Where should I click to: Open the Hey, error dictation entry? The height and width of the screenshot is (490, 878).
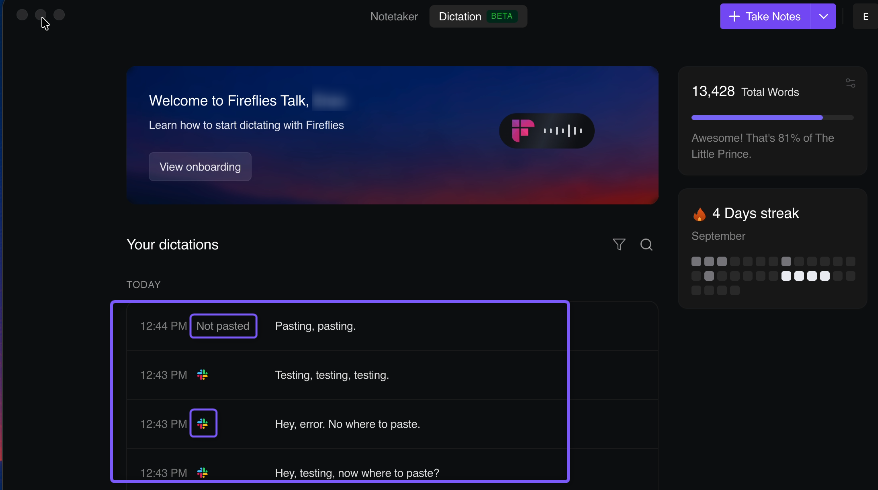(392, 424)
